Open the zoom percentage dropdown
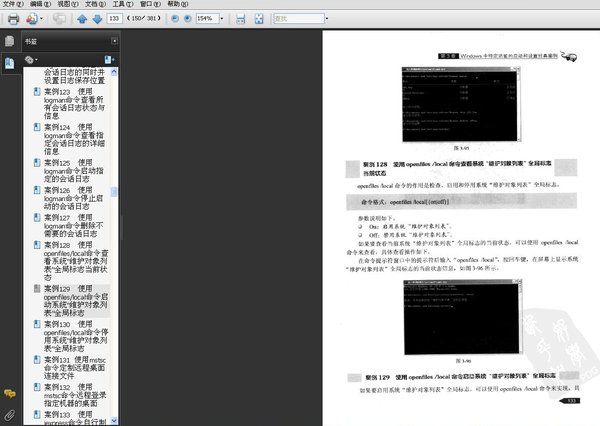Screen dimensions: 600x426 [222, 18]
